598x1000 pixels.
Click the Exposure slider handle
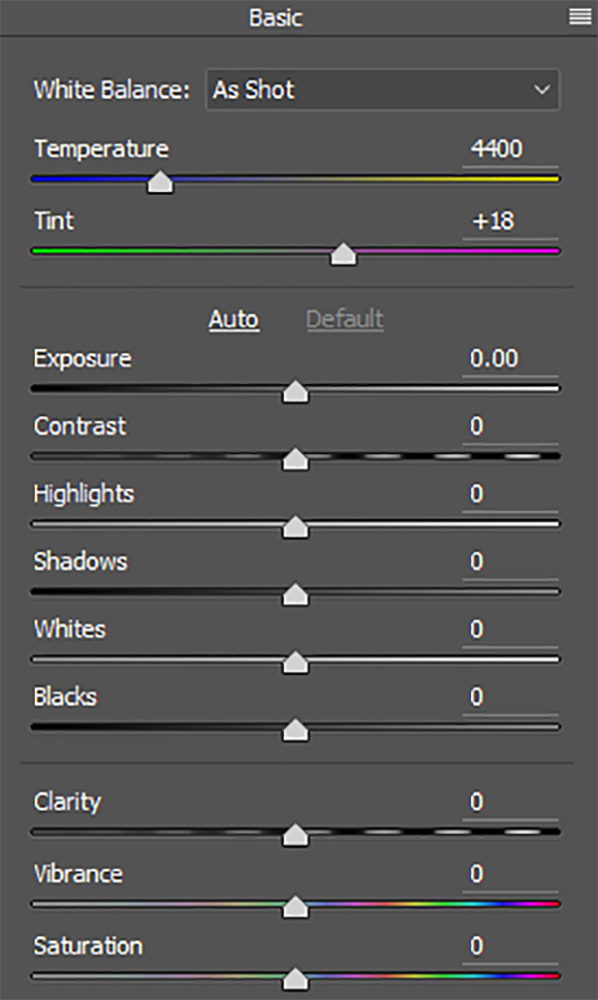[295, 392]
